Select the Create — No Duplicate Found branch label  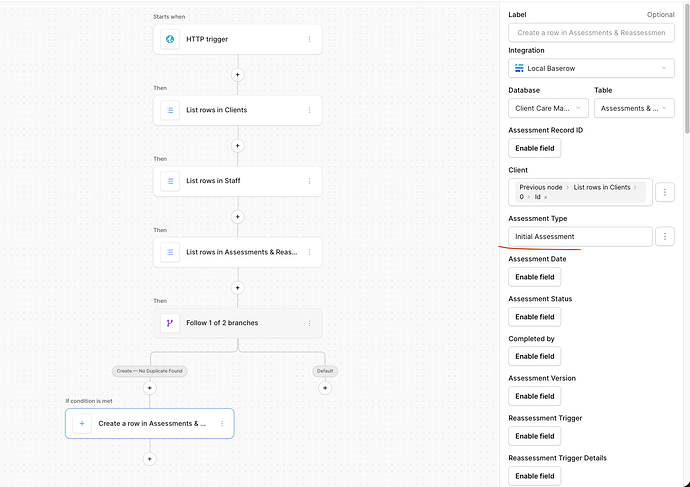(150, 371)
